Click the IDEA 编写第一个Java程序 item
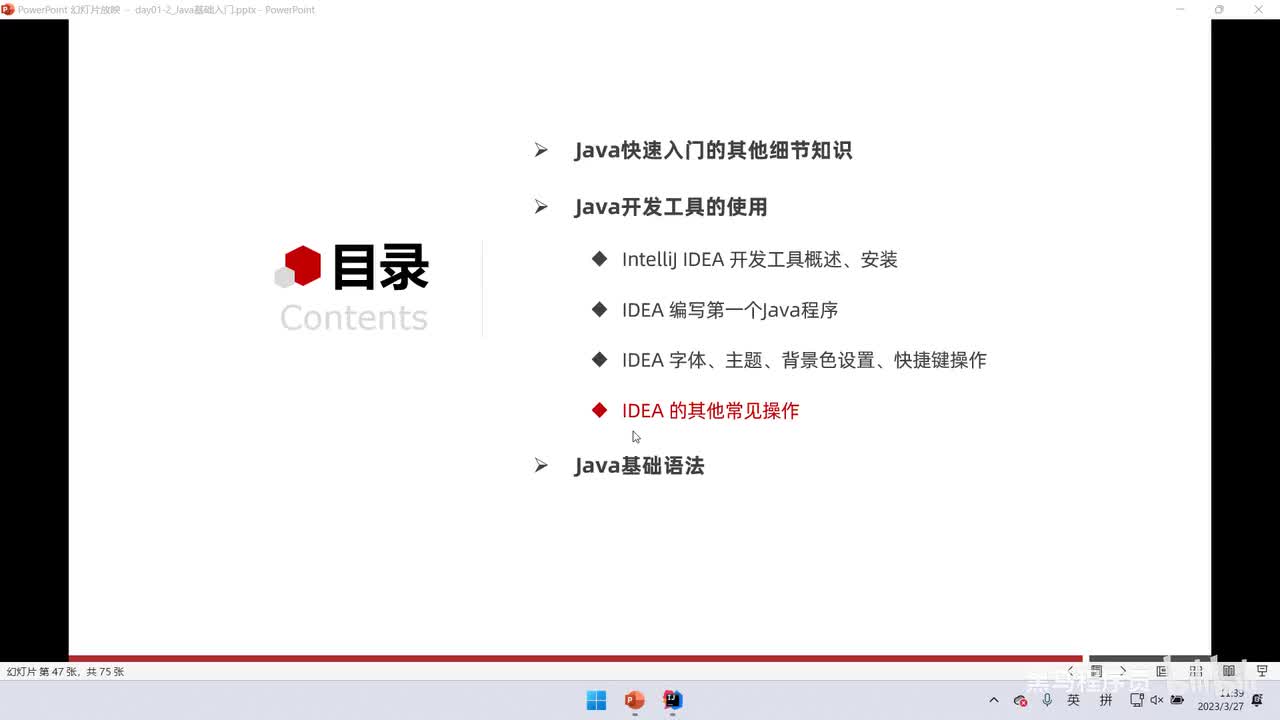This screenshot has height=720, width=1280. pyautogui.click(x=730, y=310)
